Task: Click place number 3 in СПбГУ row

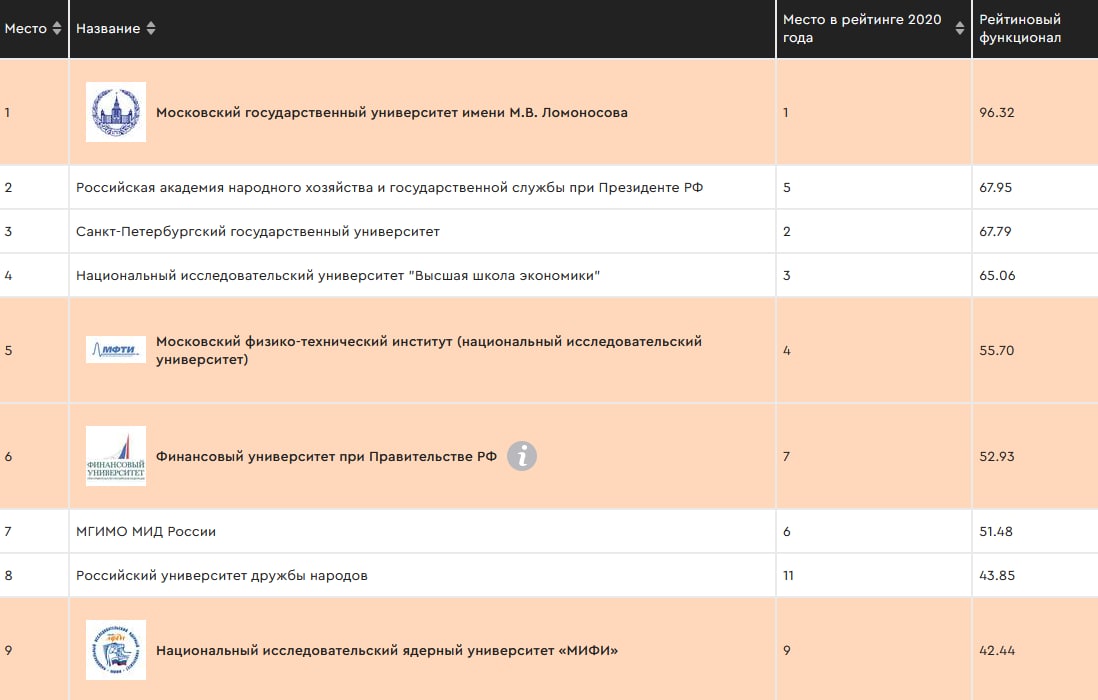Action: point(8,232)
